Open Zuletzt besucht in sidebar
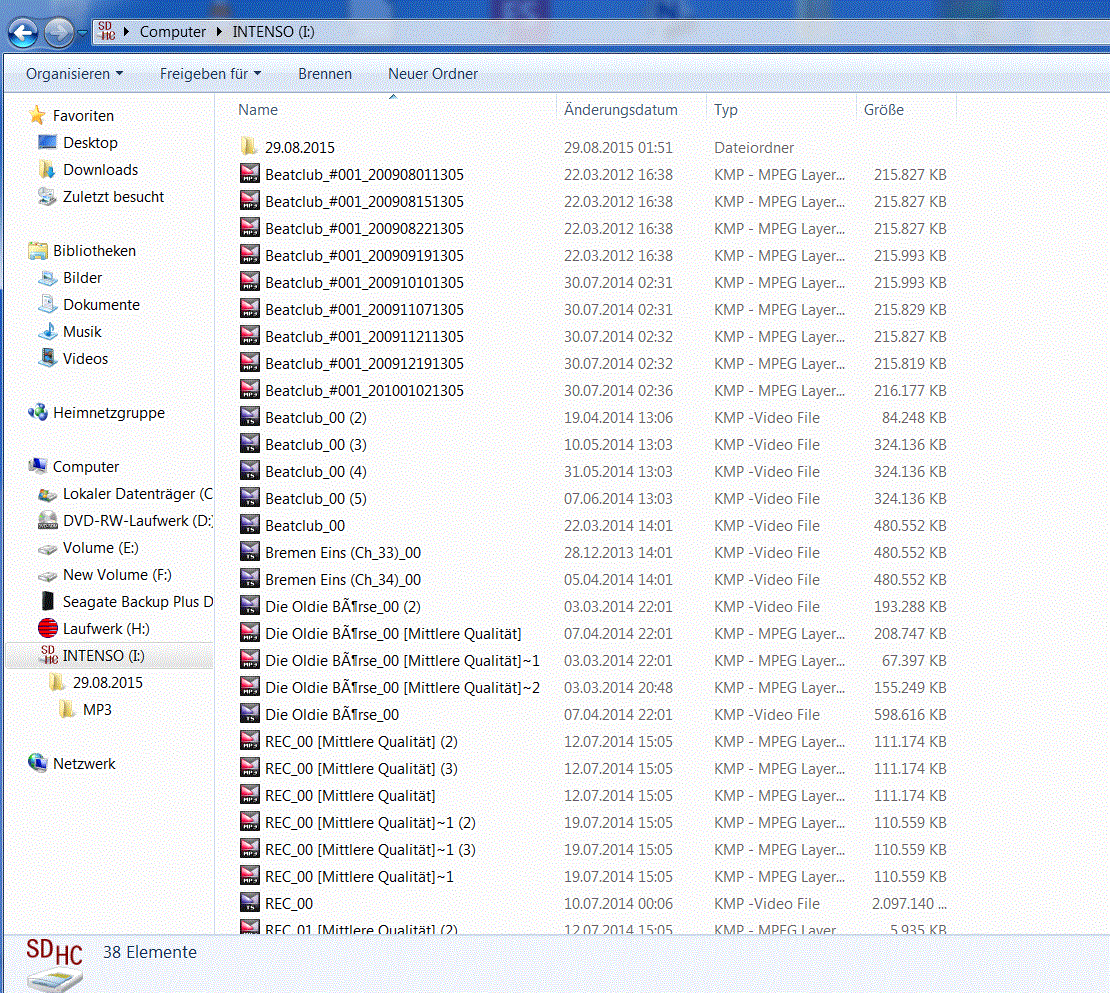 pos(113,196)
